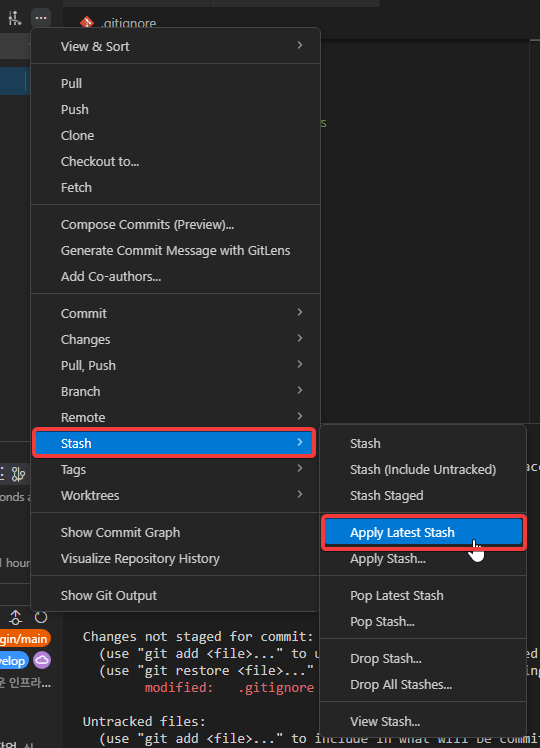Click 'Changes not staged for commit:' text

[x=198, y=636]
